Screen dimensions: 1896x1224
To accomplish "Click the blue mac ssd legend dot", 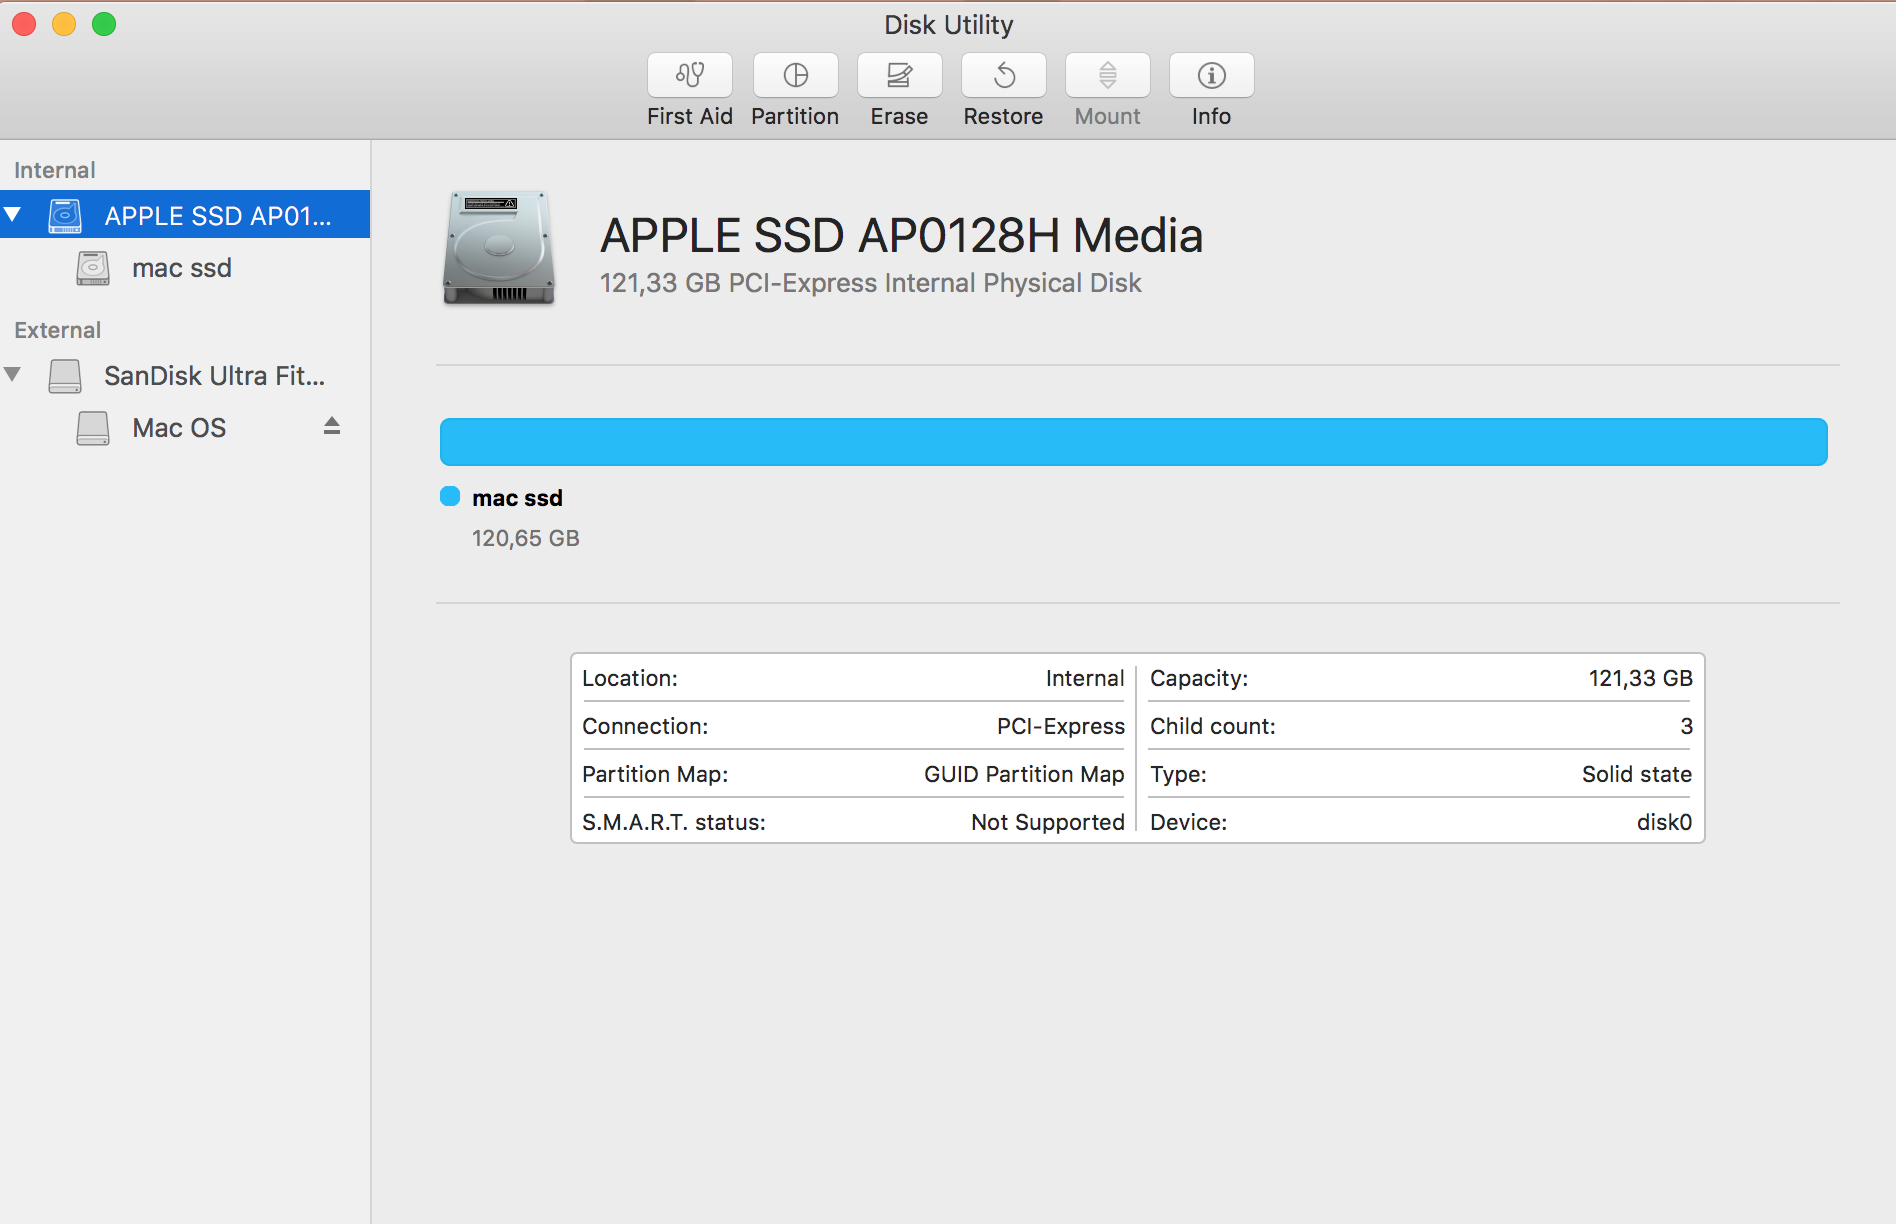I will pos(450,497).
